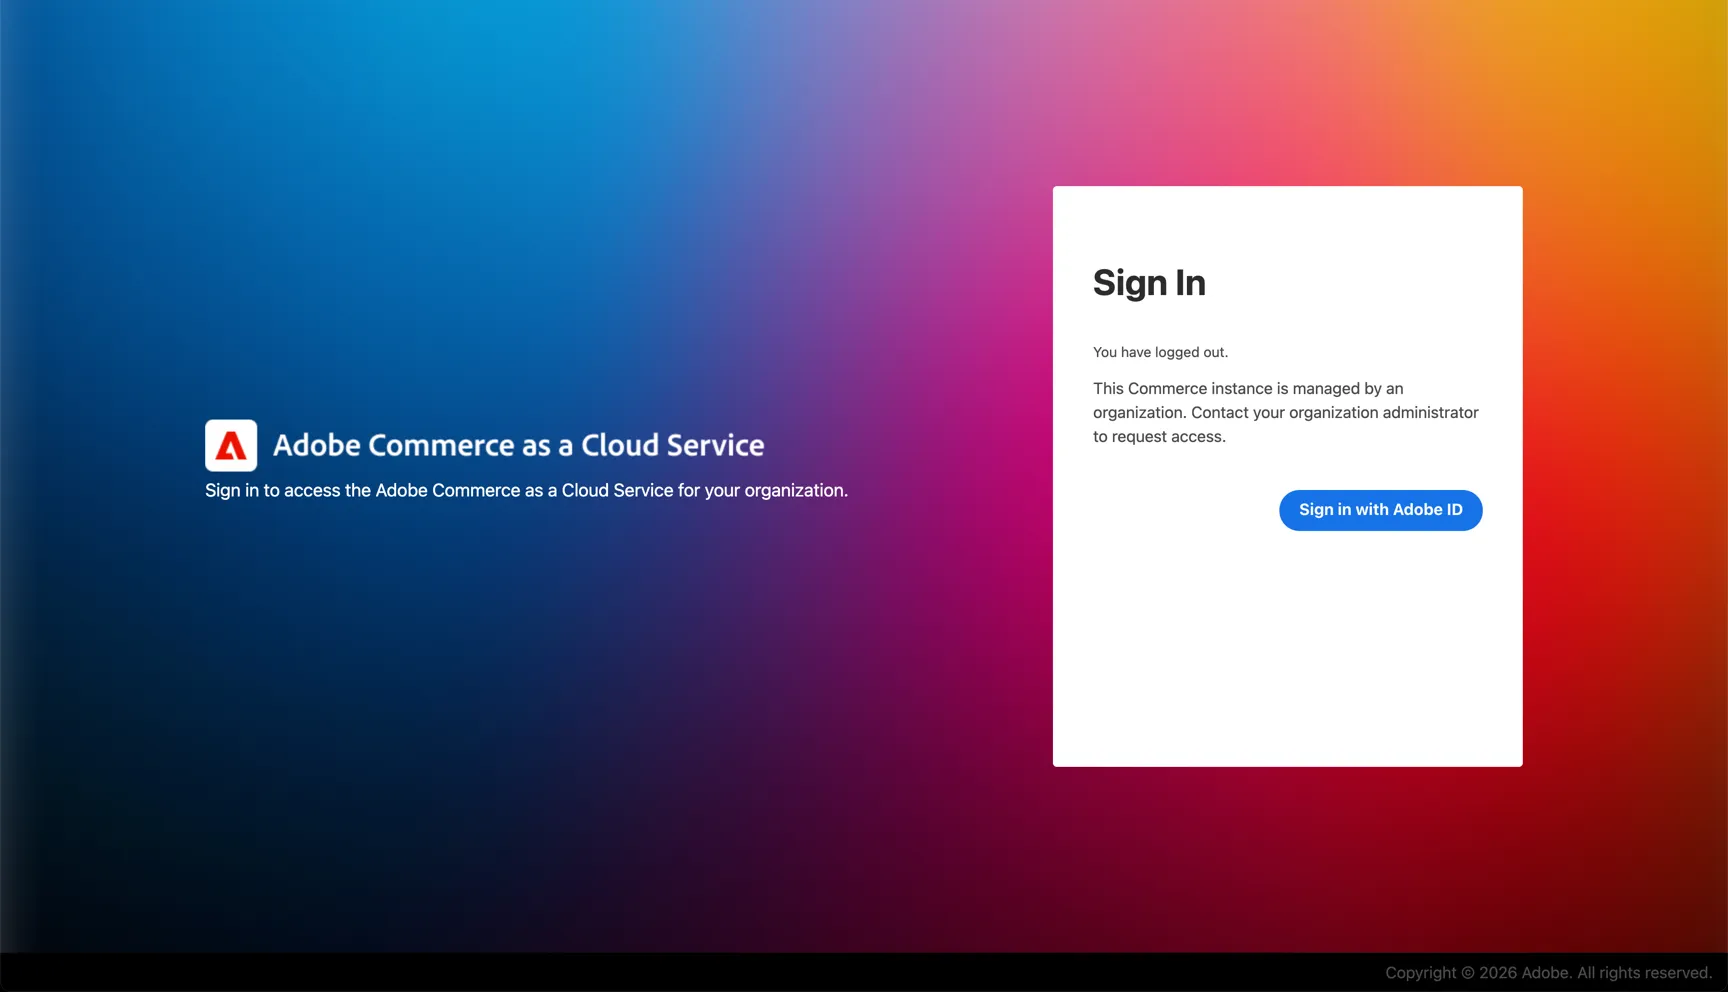Click the Sign in with Adobe ID button
The image size is (1728, 992).
[x=1380, y=510]
